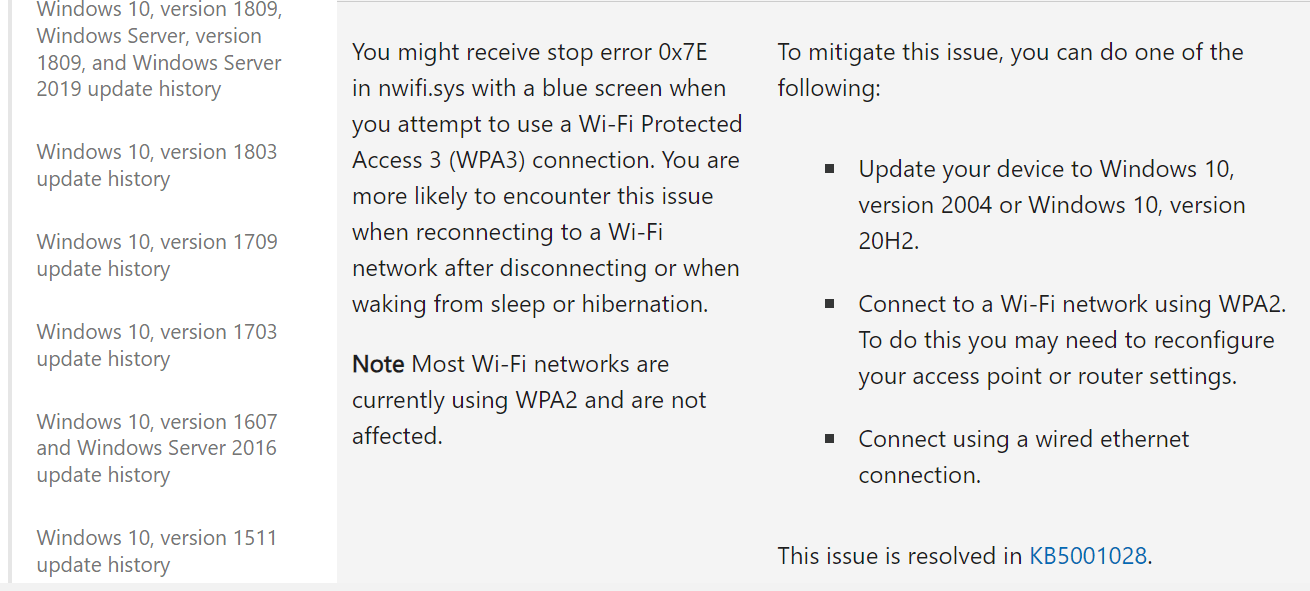Click the "version 2004 or Windows 10" line
The height and width of the screenshot is (591, 1310).
coord(1052,205)
